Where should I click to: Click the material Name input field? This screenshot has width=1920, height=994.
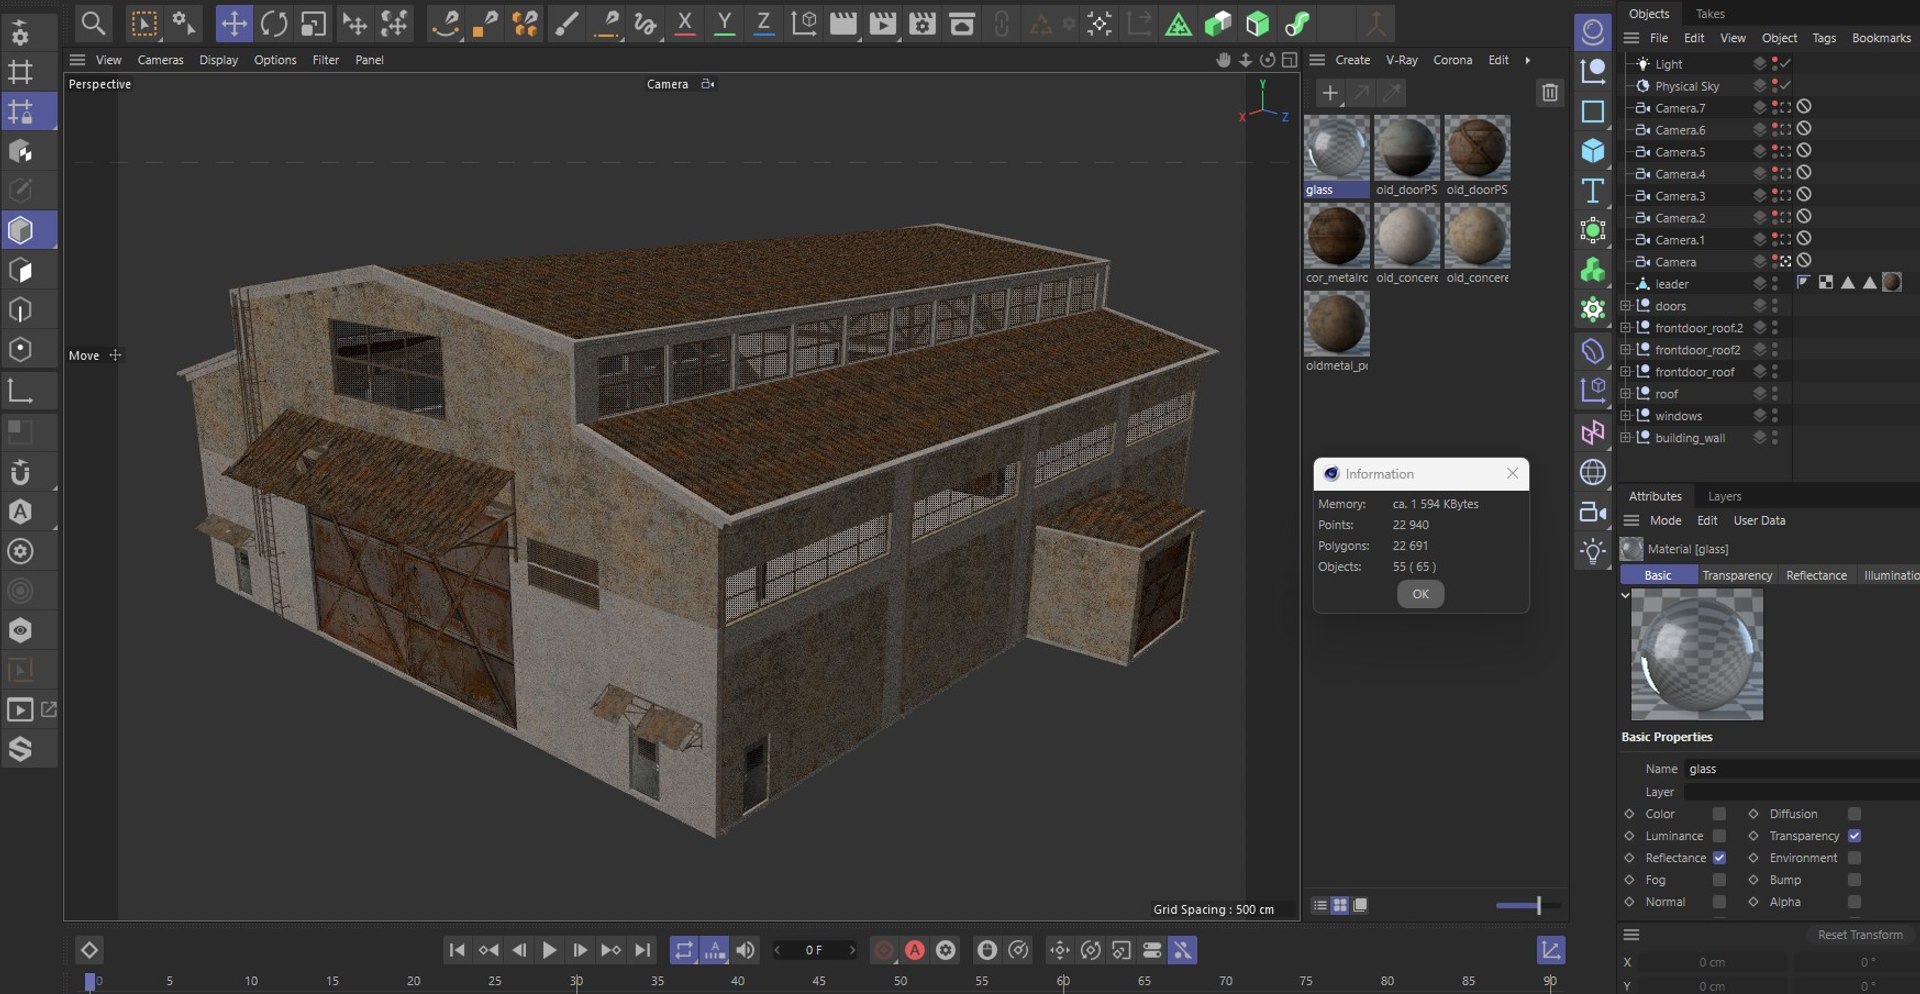point(1801,769)
